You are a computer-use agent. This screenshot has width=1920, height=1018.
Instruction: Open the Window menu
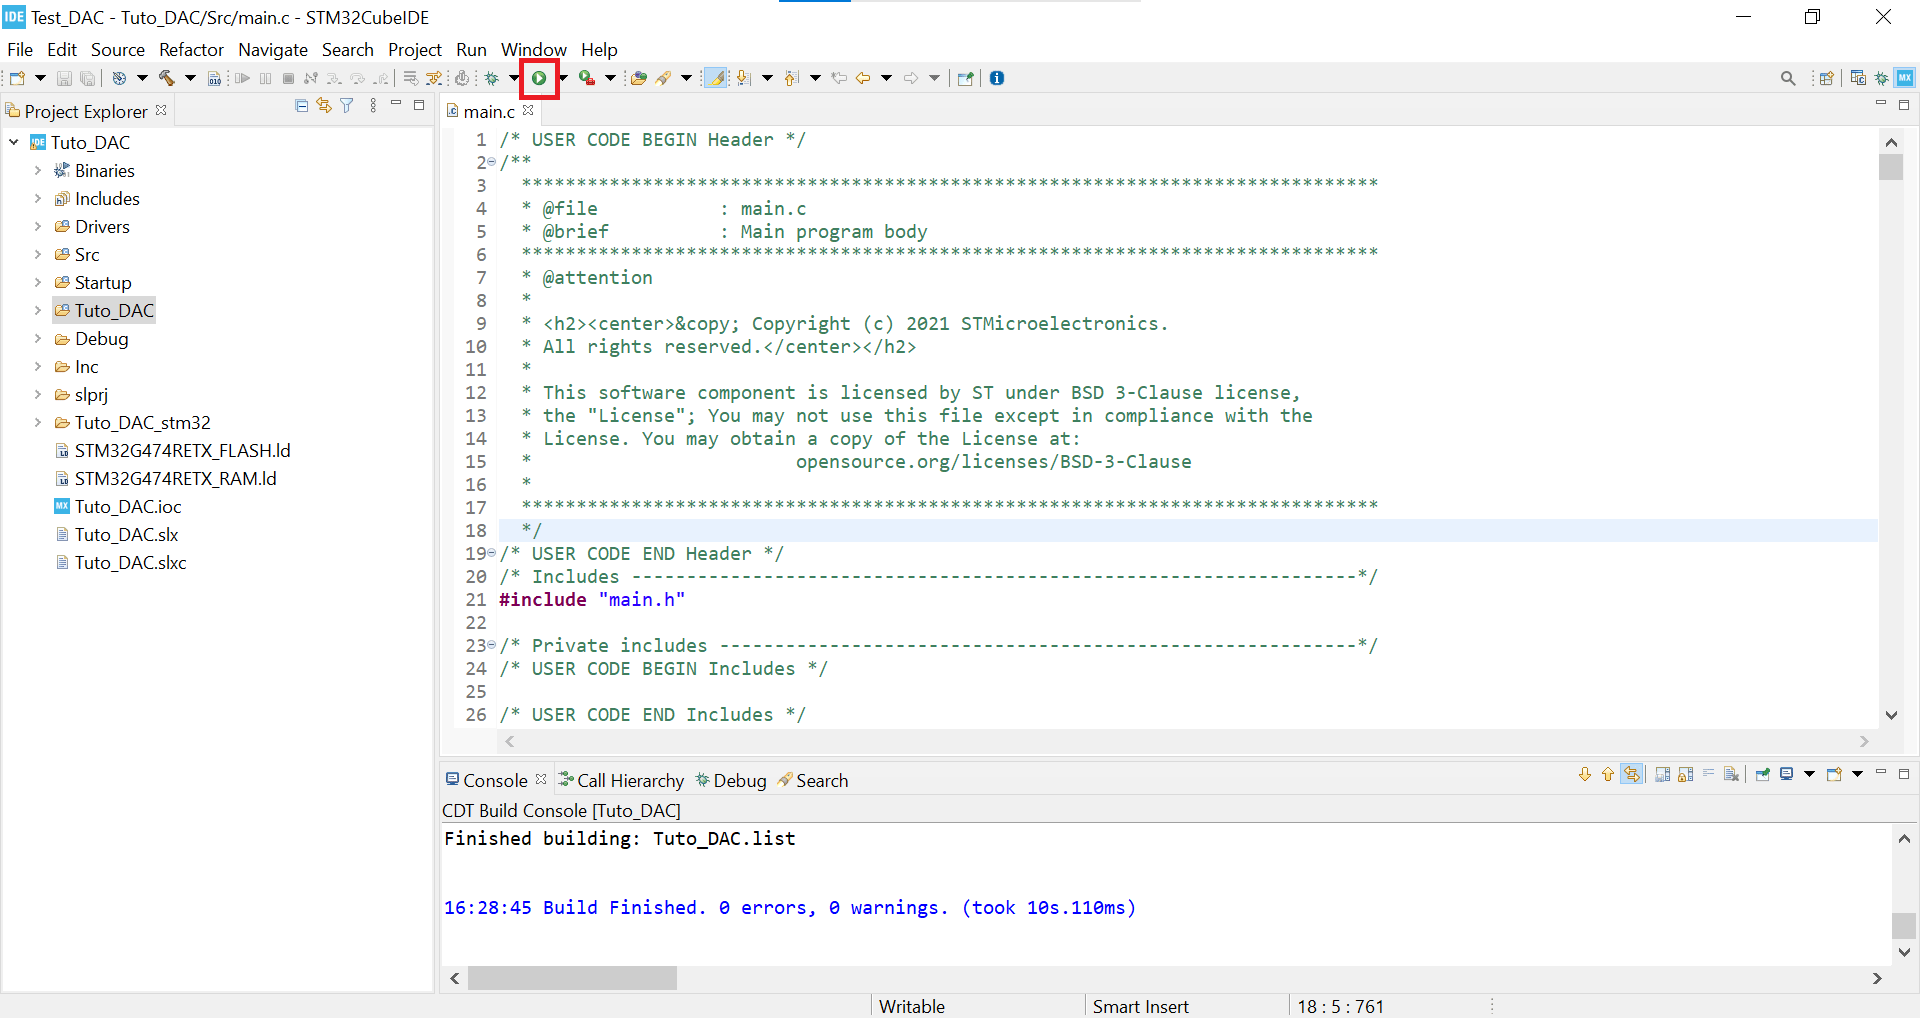tap(533, 50)
